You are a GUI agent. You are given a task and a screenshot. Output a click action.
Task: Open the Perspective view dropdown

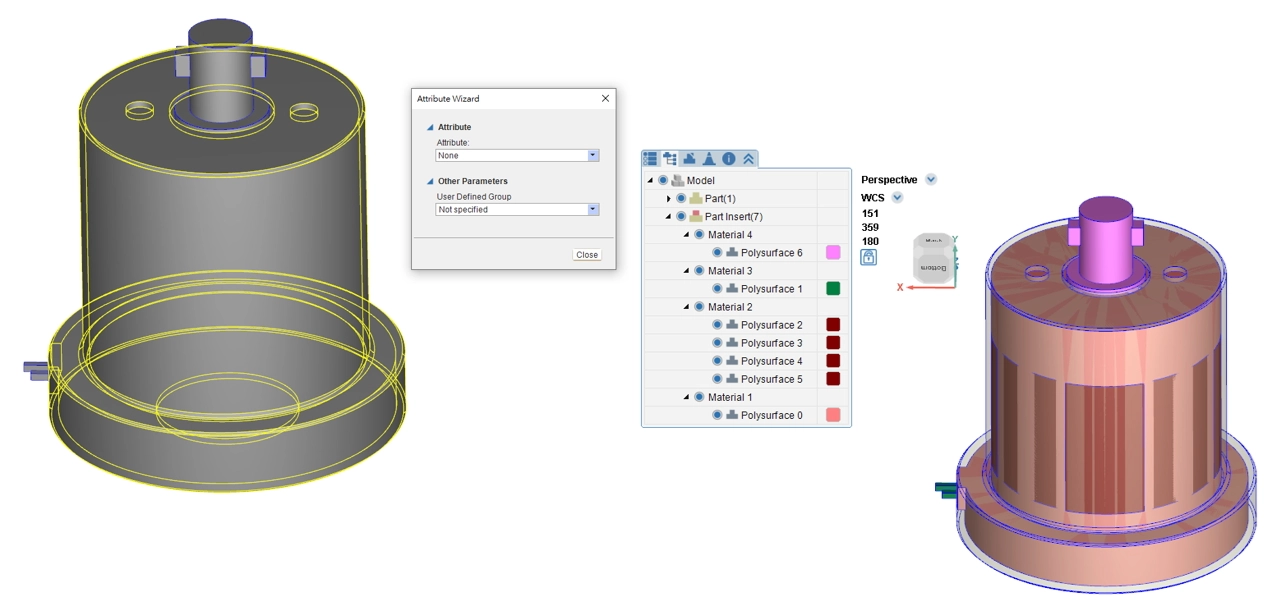pyautogui.click(x=931, y=180)
